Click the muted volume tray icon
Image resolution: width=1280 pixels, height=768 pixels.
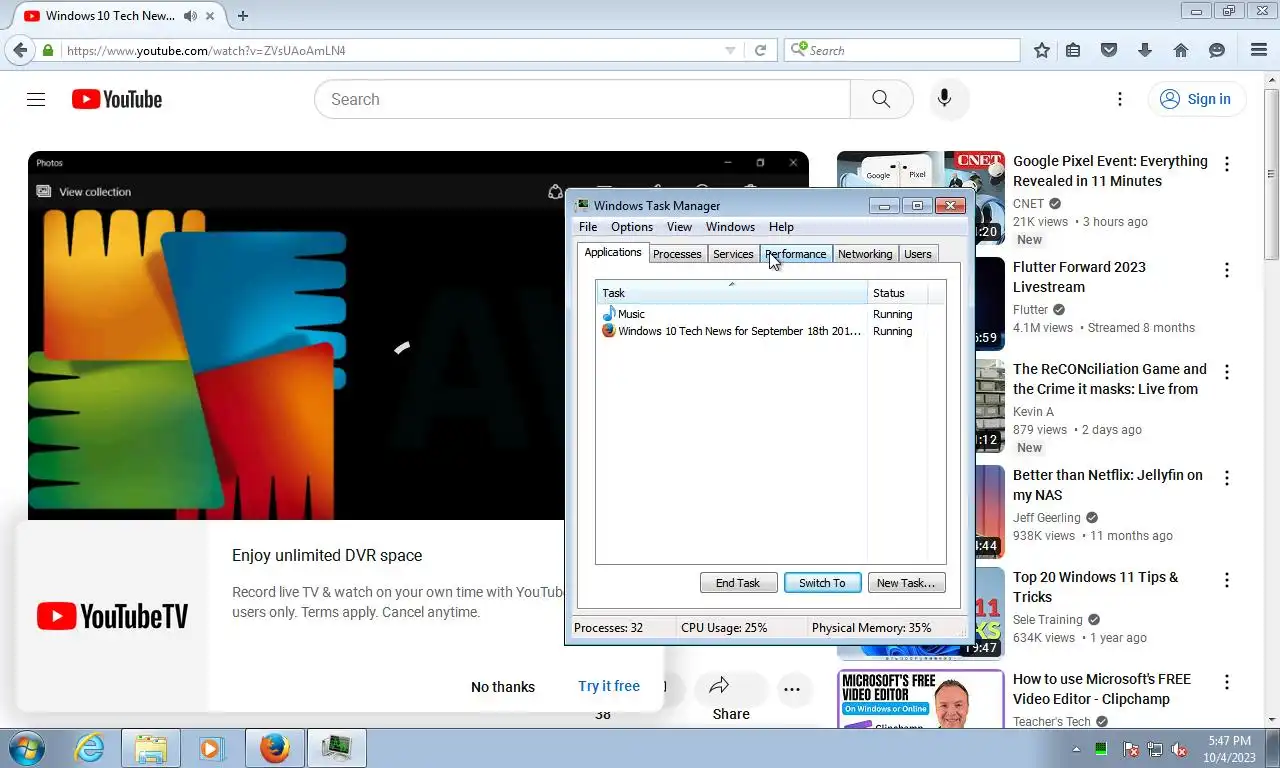point(1180,749)
